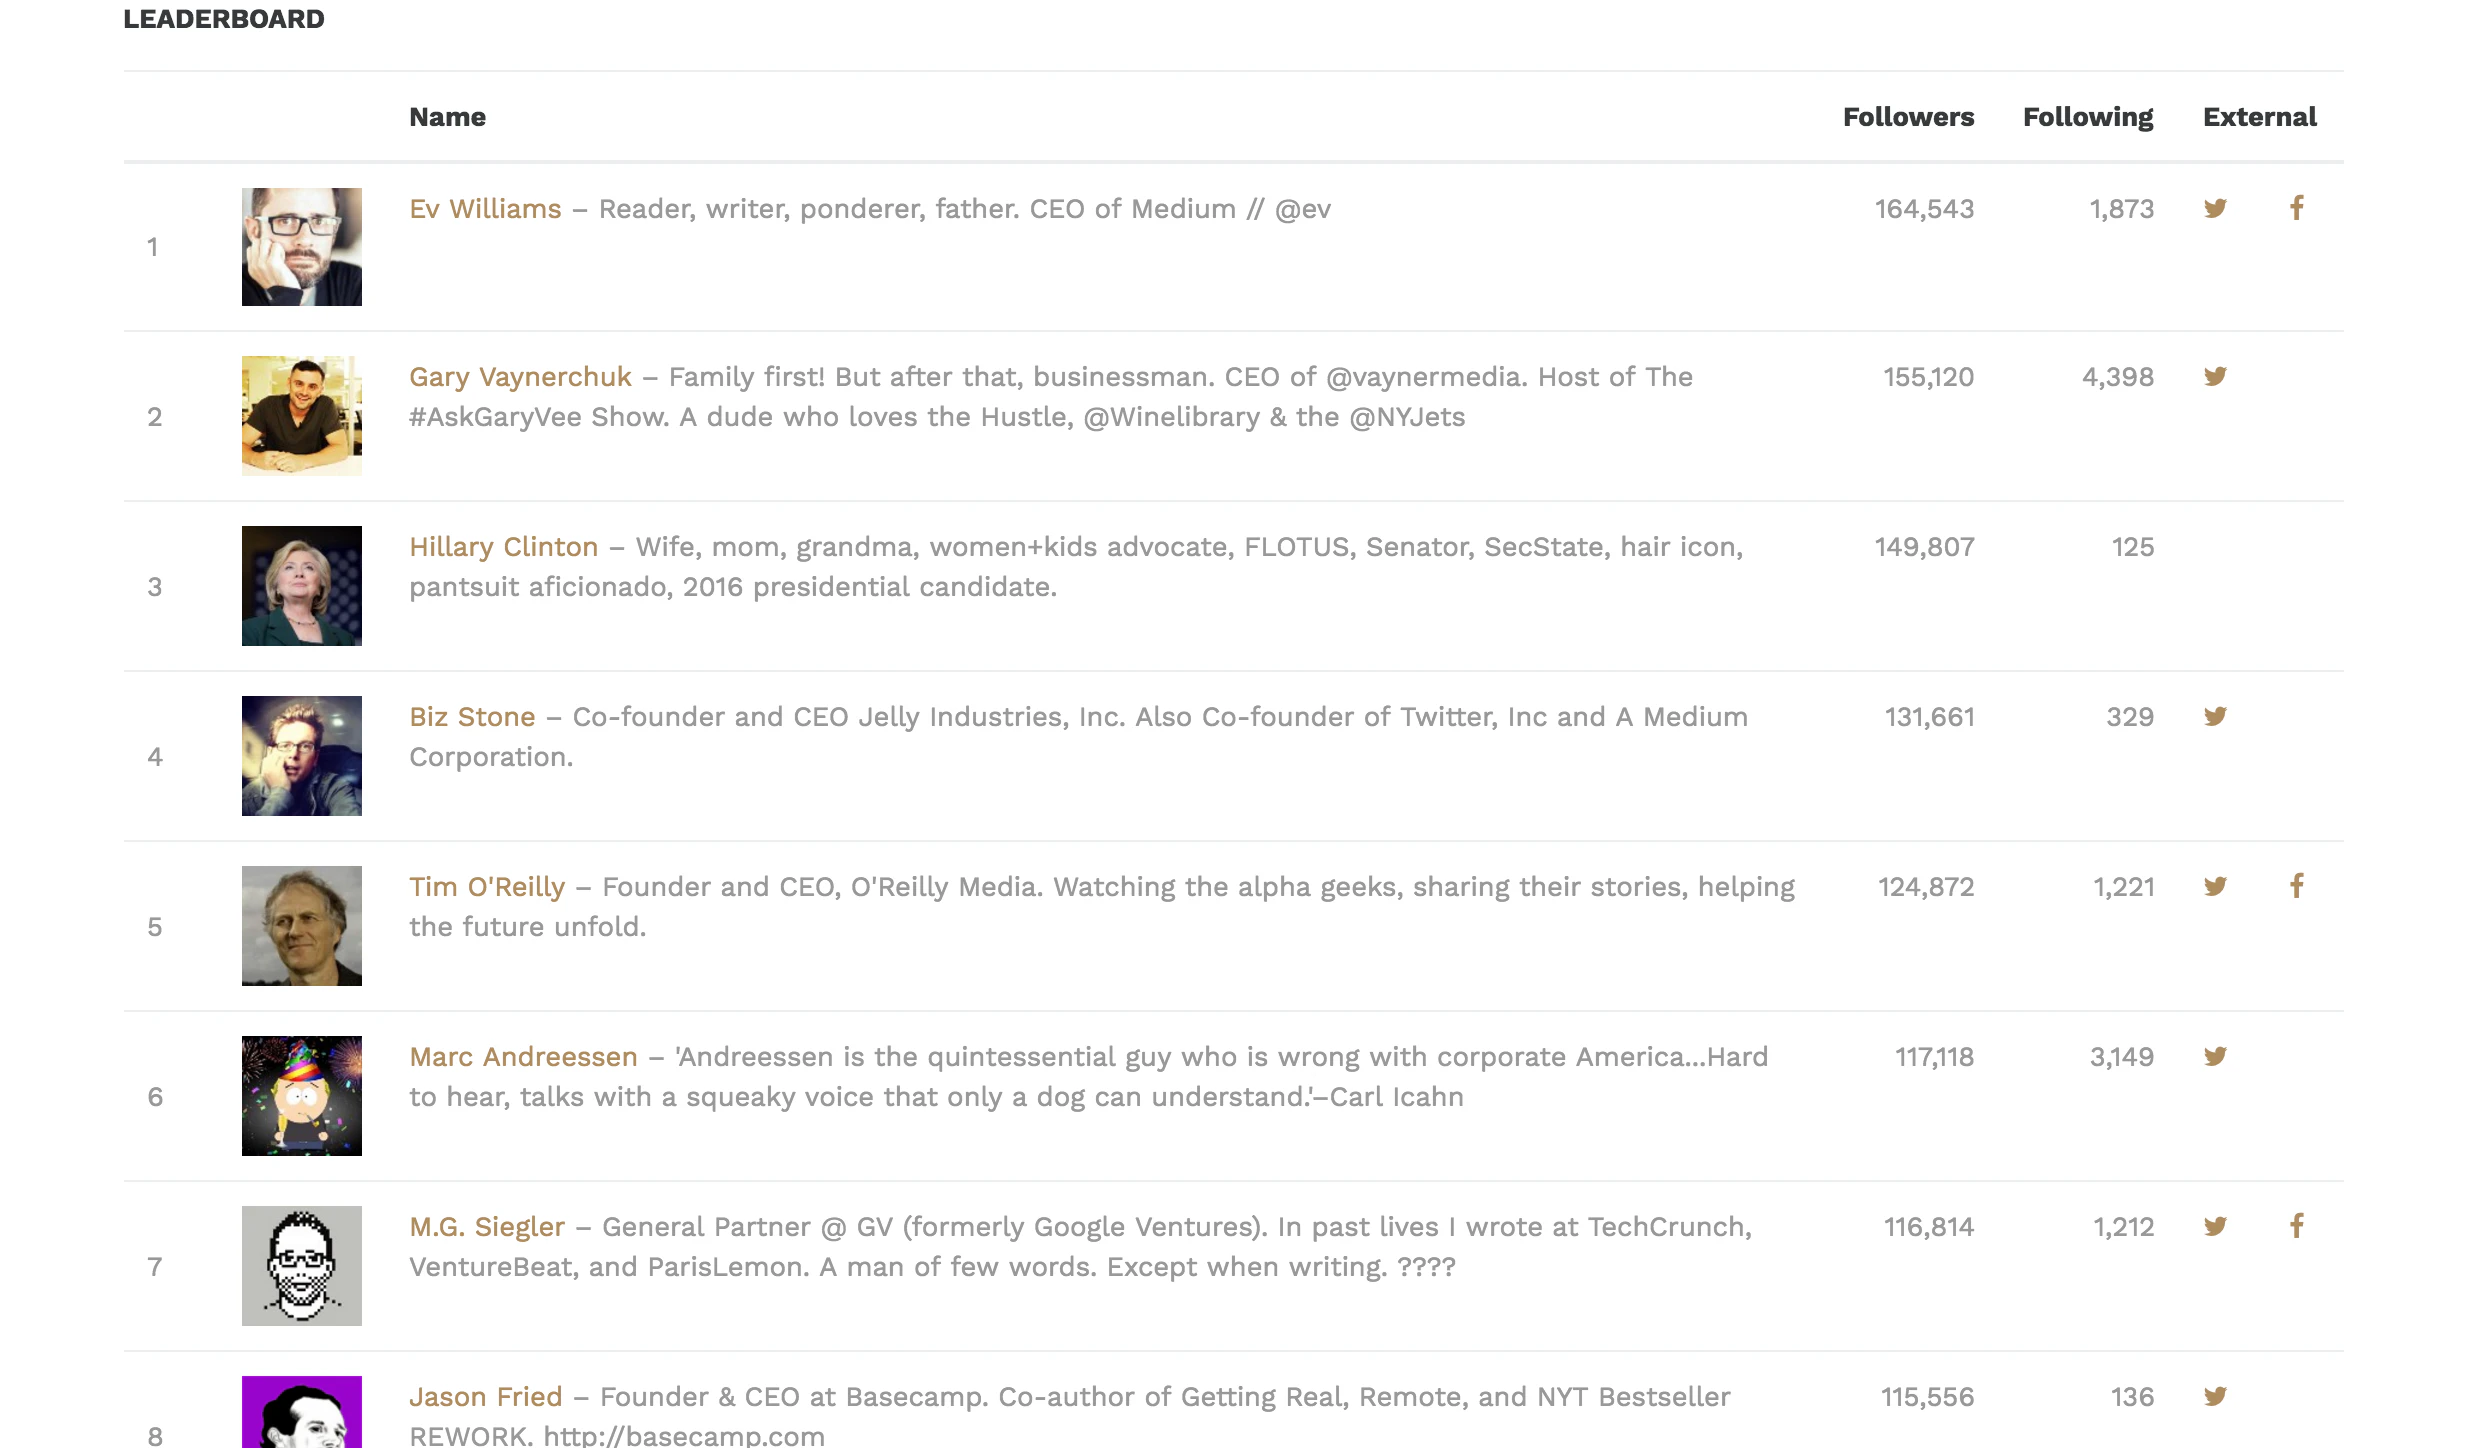
Task: Click the Name column header
Action: [x=447, y=117]
